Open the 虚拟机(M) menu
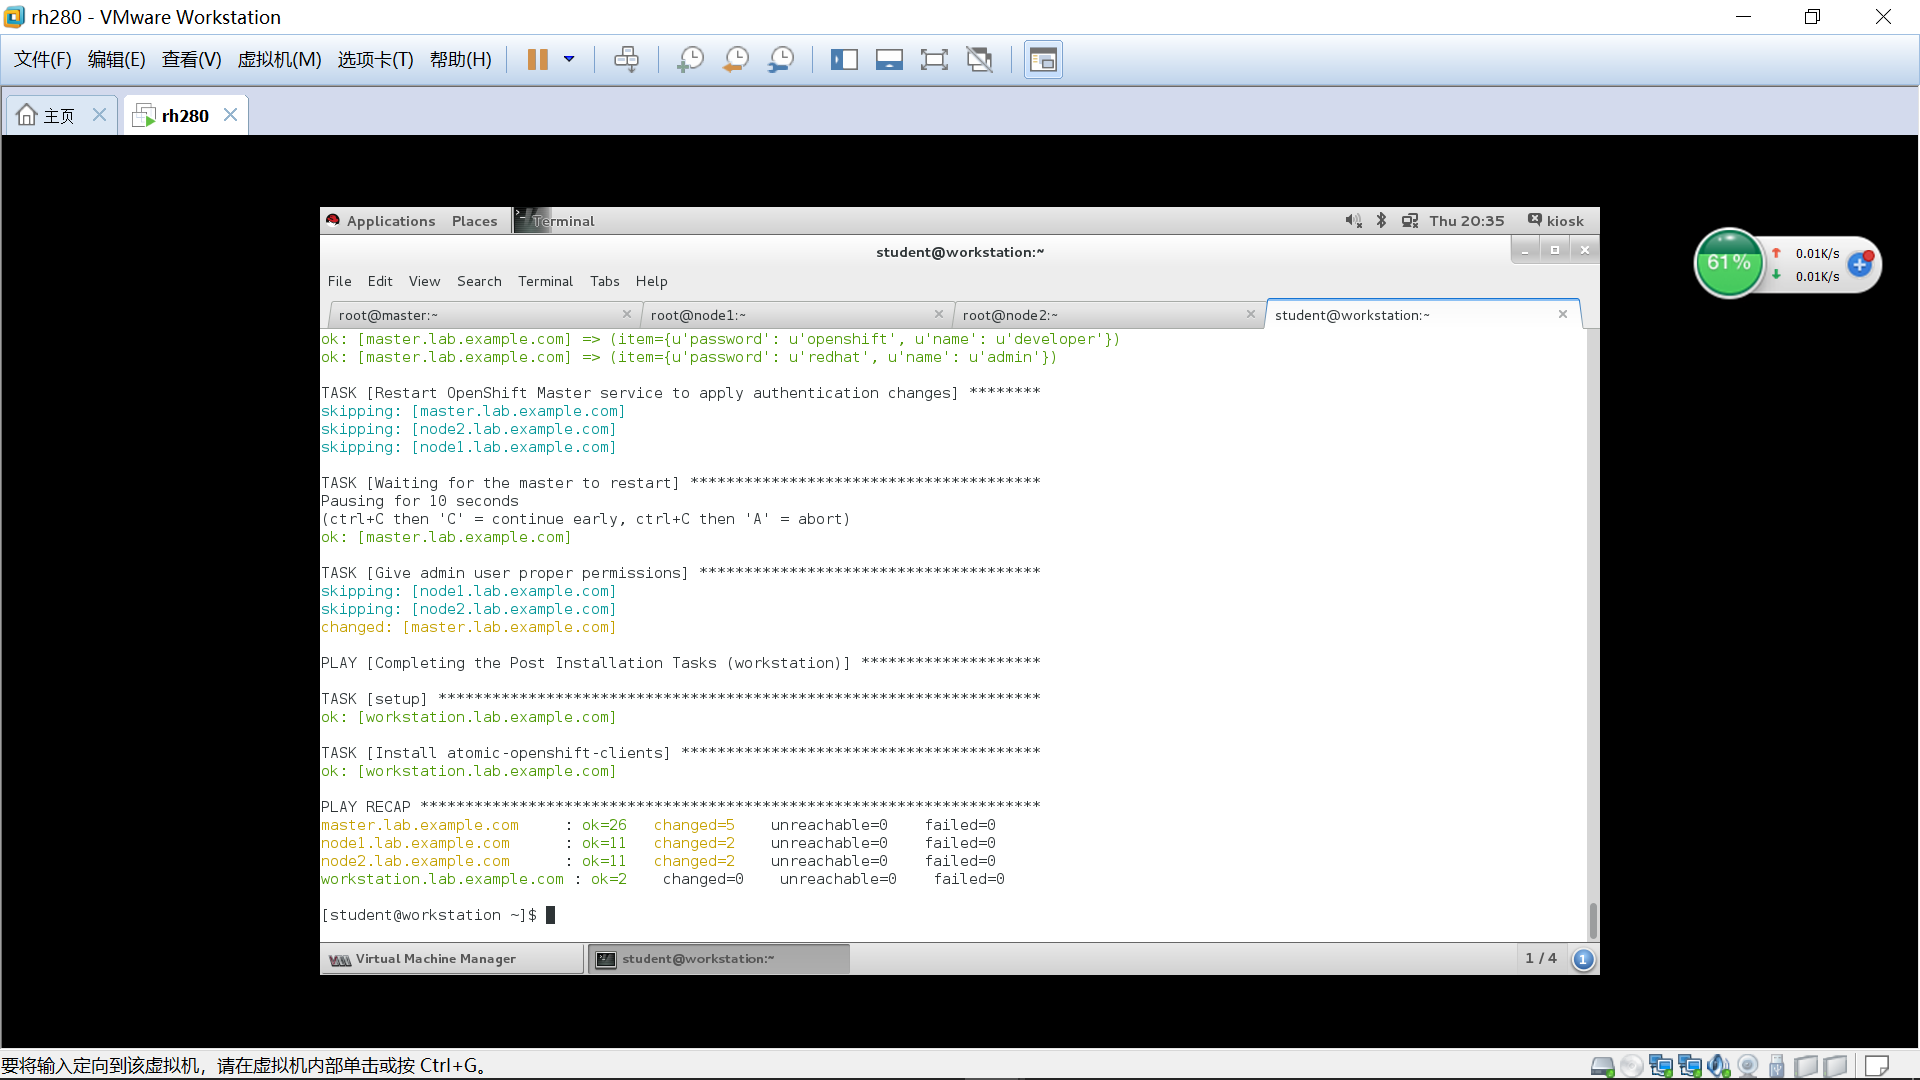 click(279, 60)
